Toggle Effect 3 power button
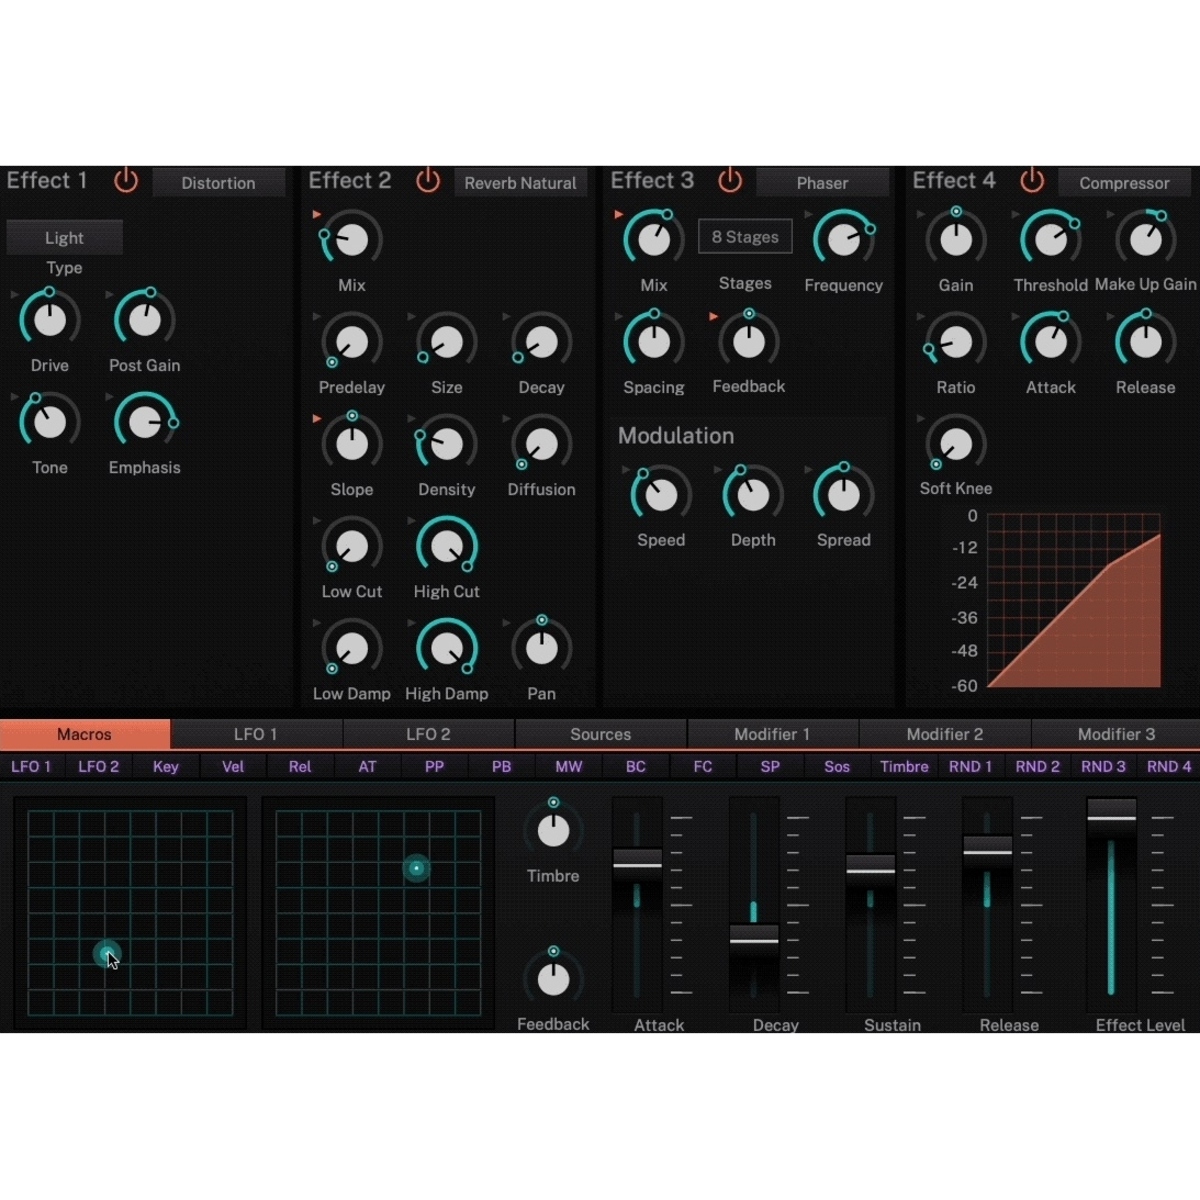Viewport: 1200px width, 1200px height. pos(731,181)
